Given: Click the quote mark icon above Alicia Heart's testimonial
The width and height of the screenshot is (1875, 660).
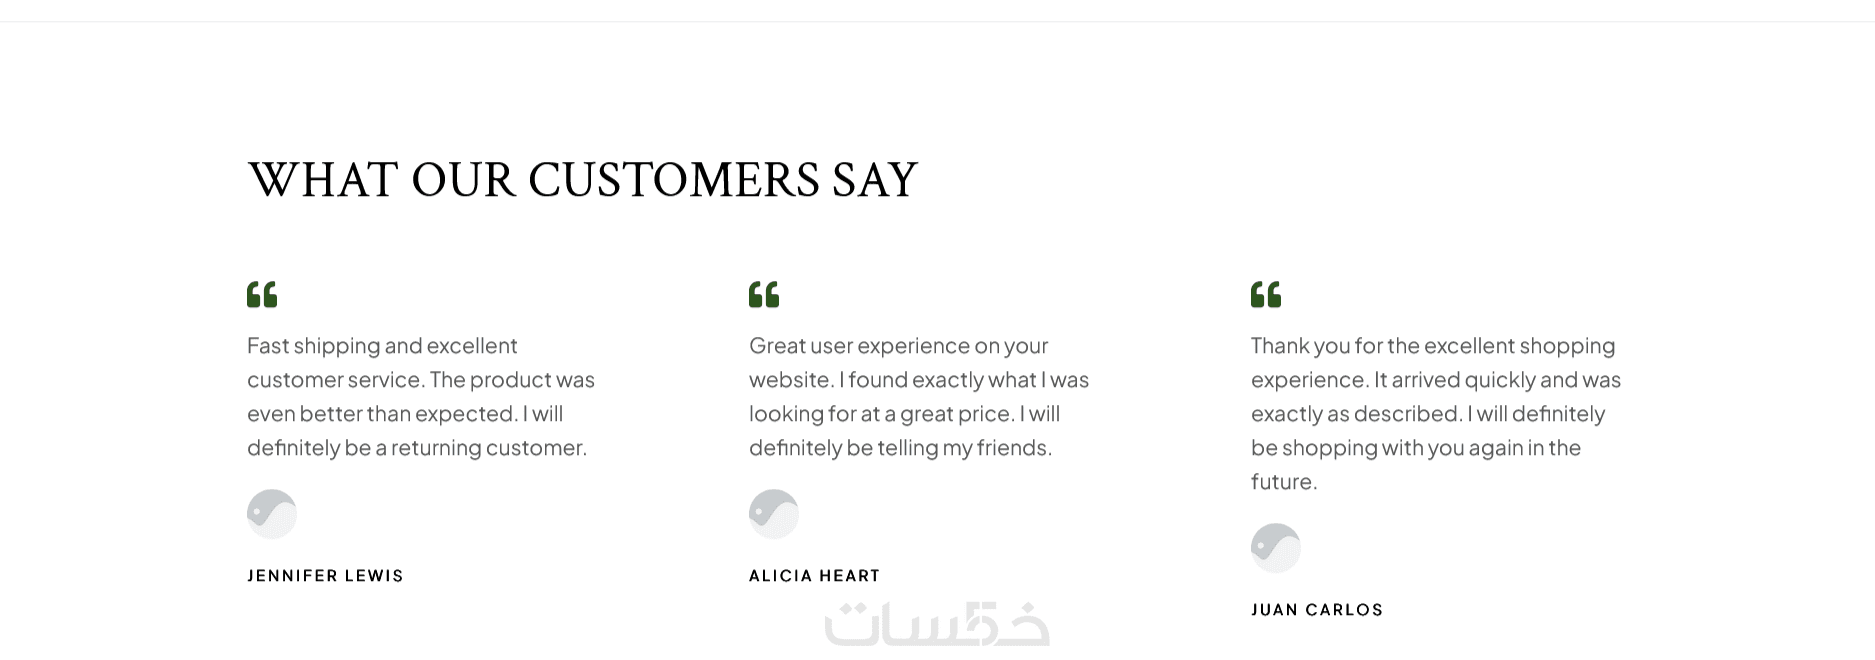Looking at the screenshot, I should (764, 294).
